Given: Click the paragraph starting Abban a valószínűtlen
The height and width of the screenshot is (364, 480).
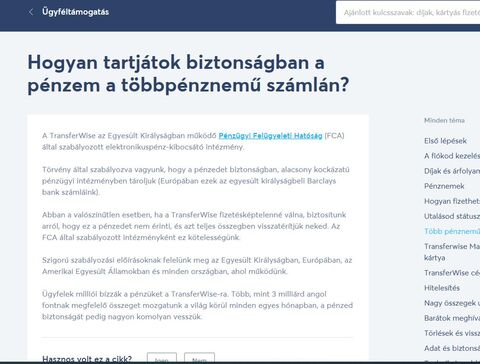Looking at the screenshot, I should coord(194,226).
